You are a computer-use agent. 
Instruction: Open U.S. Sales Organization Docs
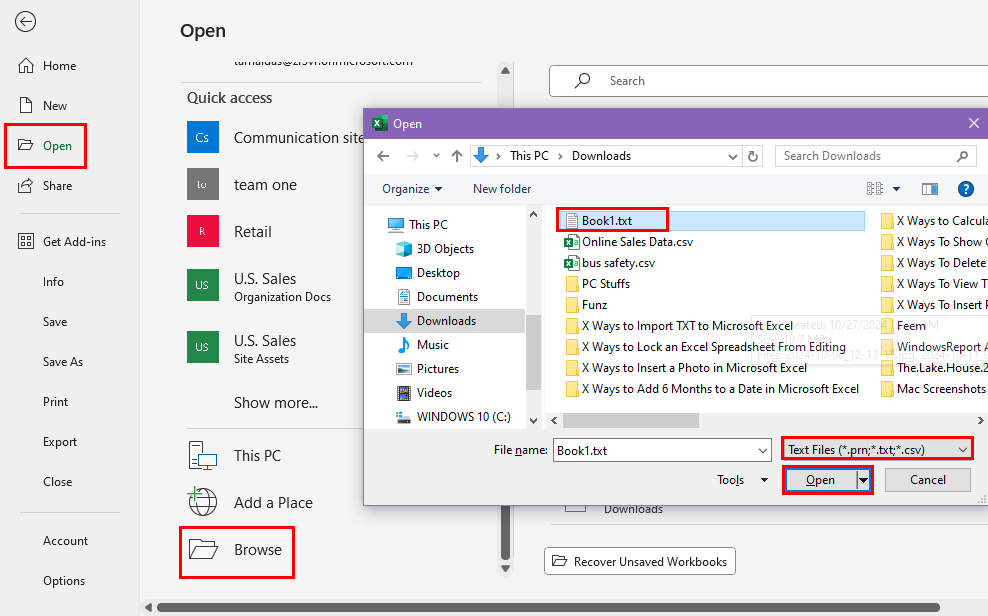(x=258, y=286)
